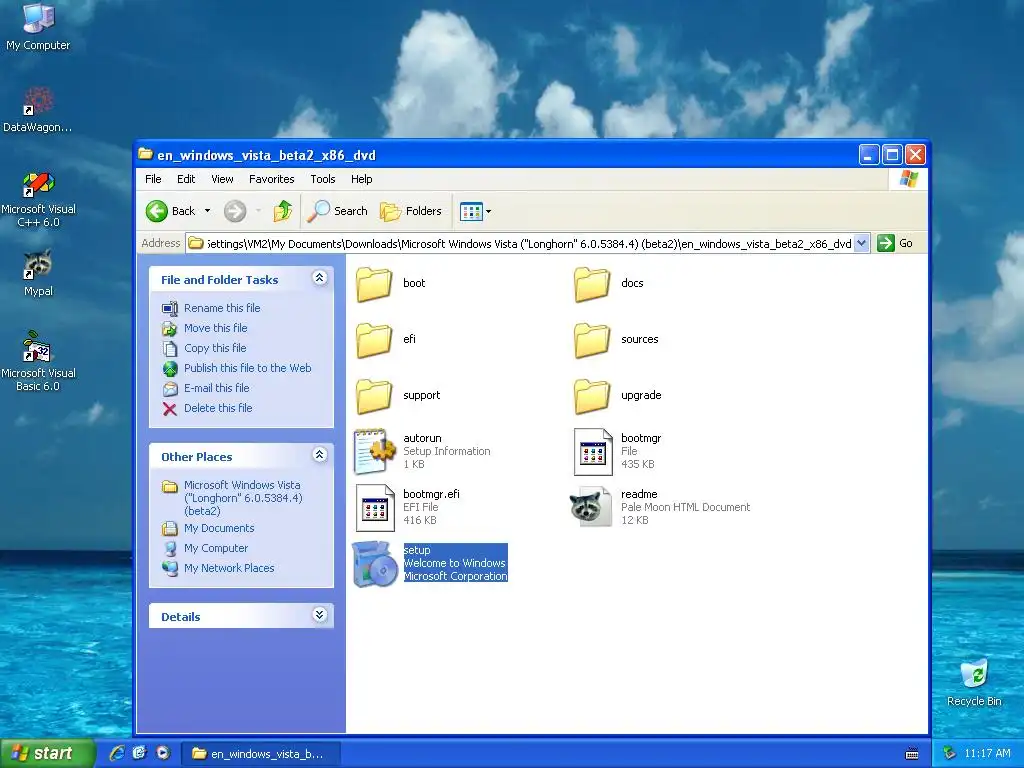Image resolution: width=1024 pixels, height=768 pixels.
Task: Open the Favorites menu
Action: coord(272,179)
